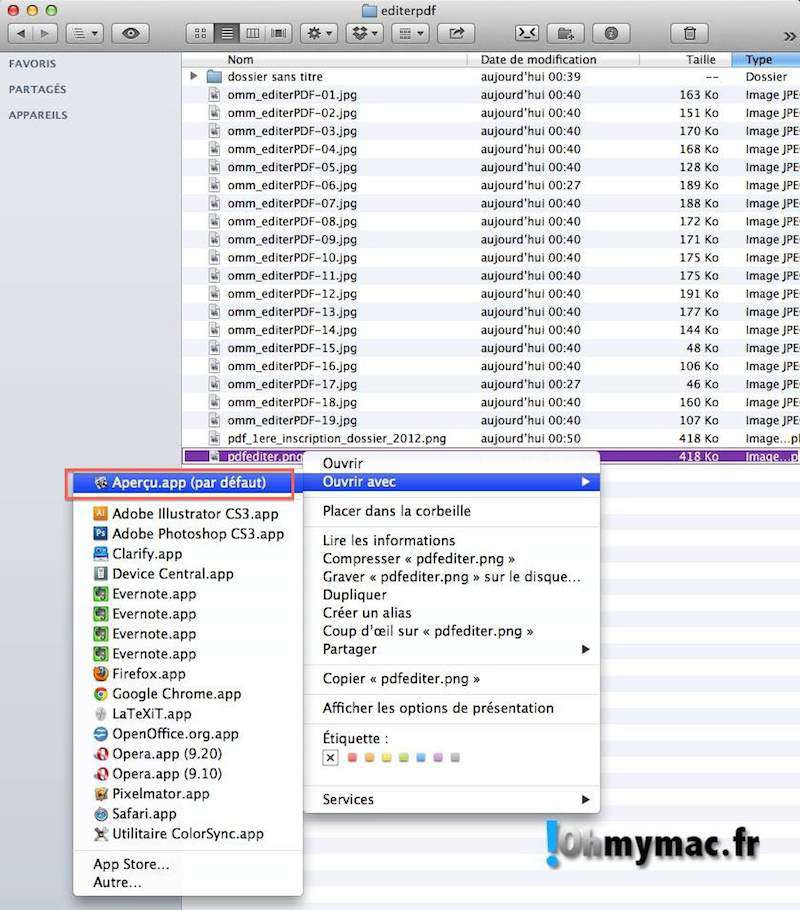The image size is (800, 910).
Task: Click the Aperçu.app icon in the submenu
Action: click(x=101, y=482)
